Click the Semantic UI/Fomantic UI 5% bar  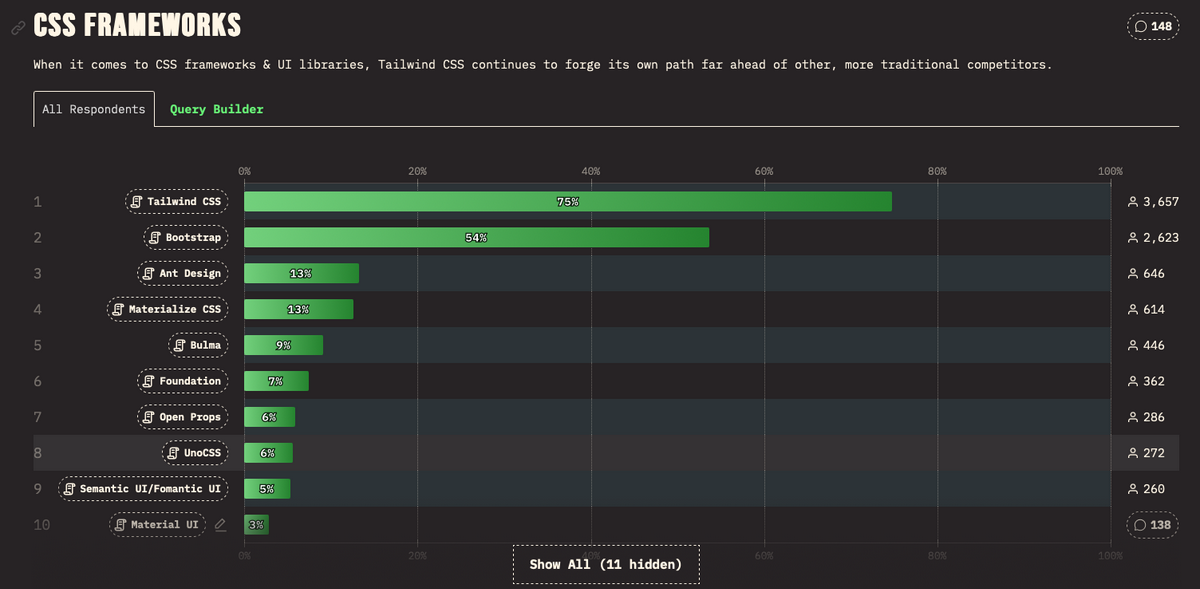click(268, 489)
